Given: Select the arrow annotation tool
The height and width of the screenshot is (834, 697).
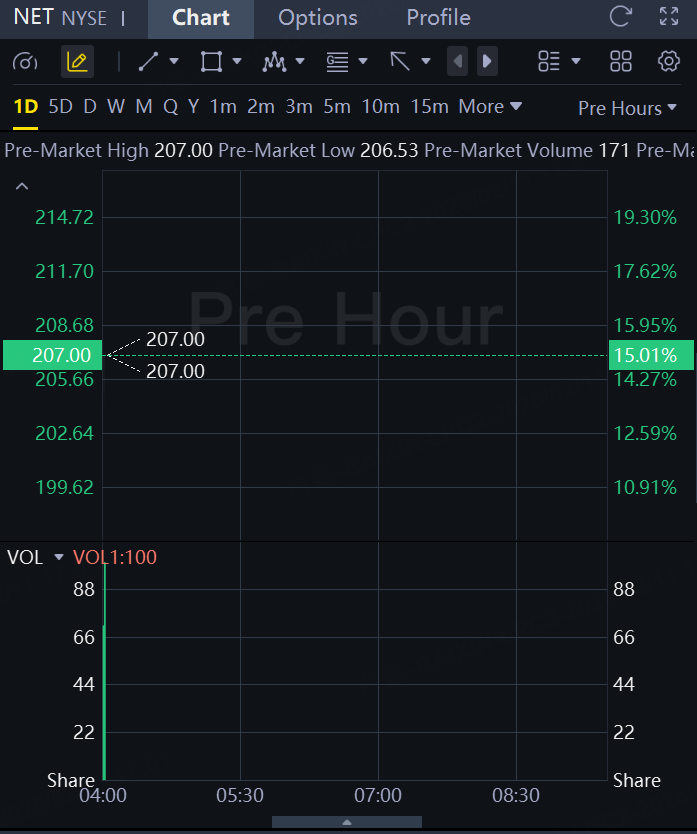Looking at the screenshot, I should click(x=400, y=62).
